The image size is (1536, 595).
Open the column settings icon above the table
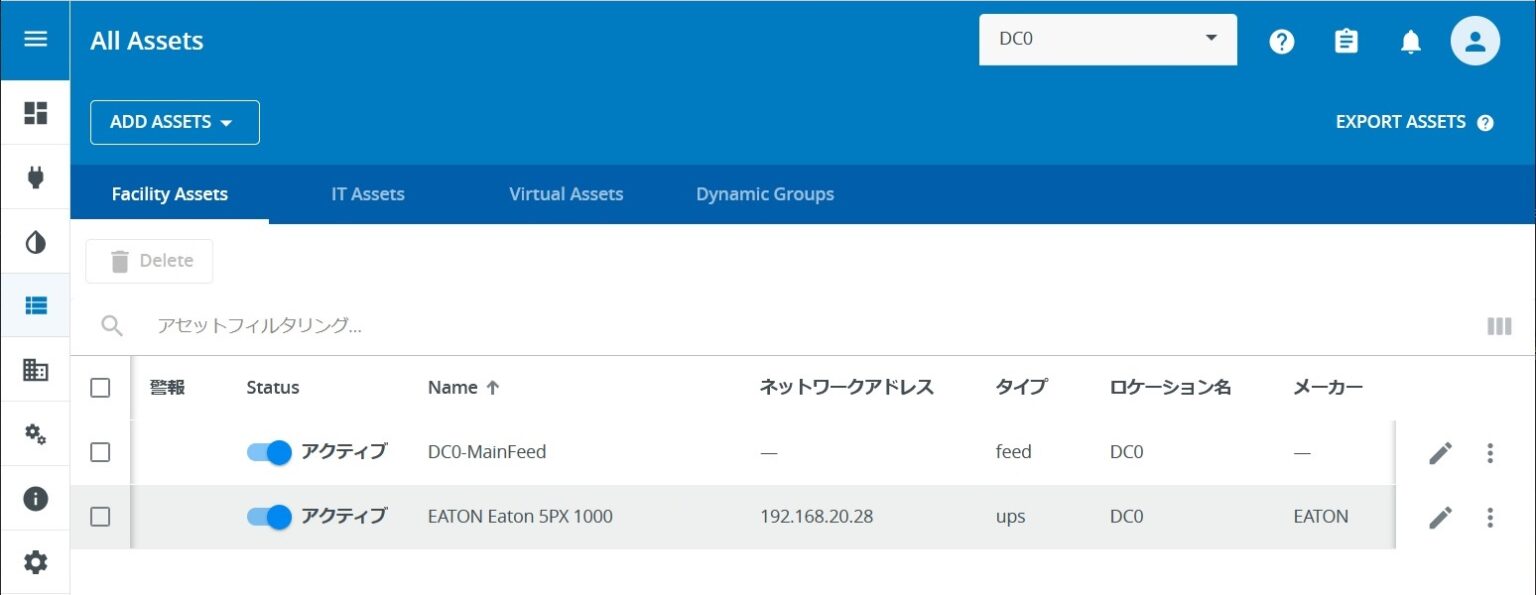[1499, 326]
